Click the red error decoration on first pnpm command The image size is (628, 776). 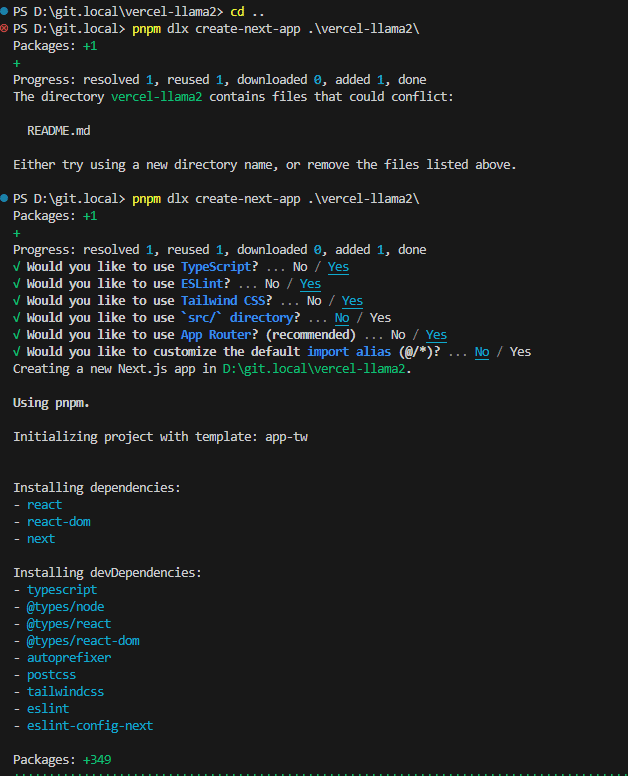click(x=4, y=29)
